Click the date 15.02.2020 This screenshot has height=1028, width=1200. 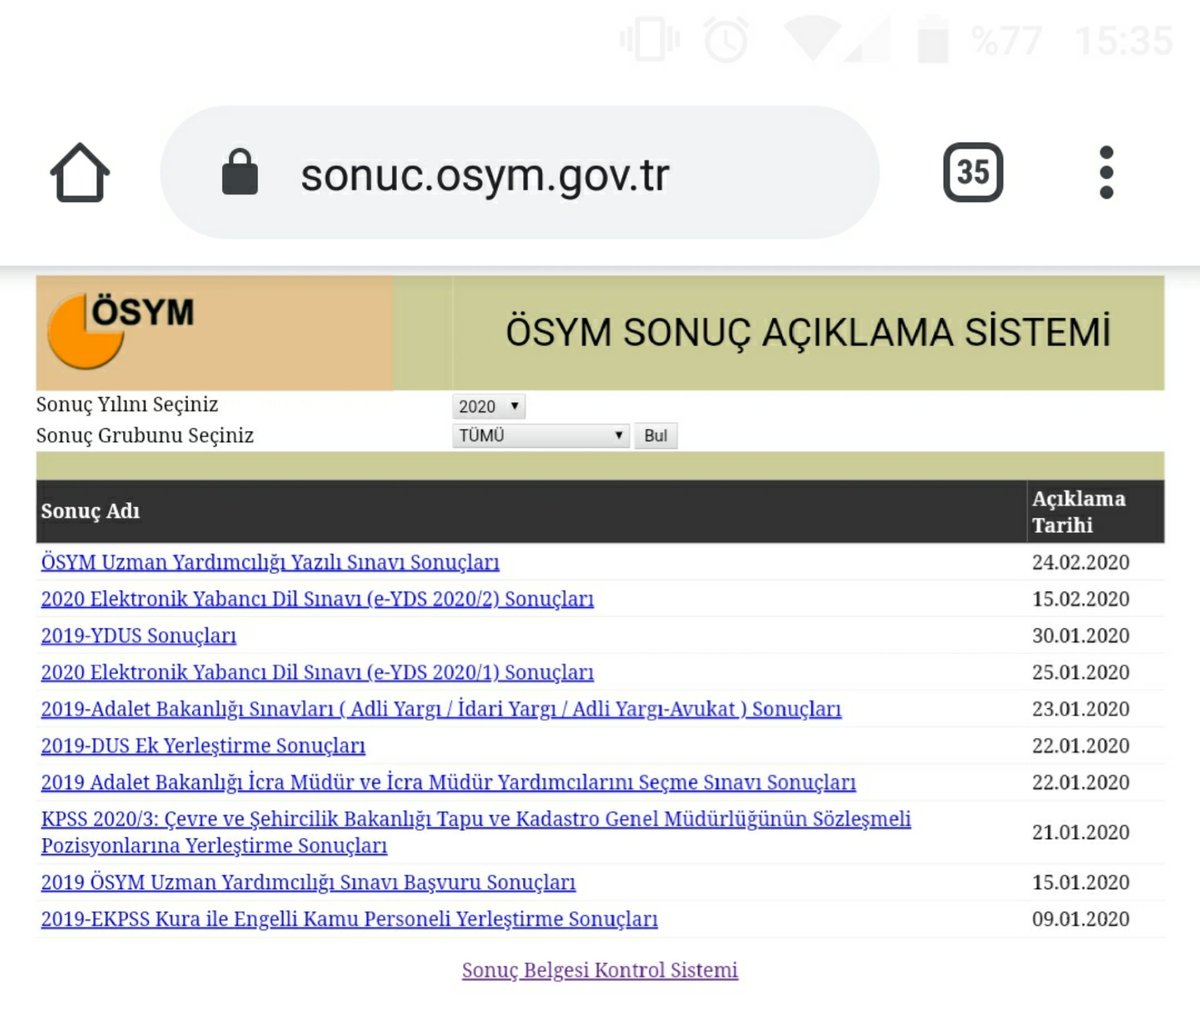1081,599
